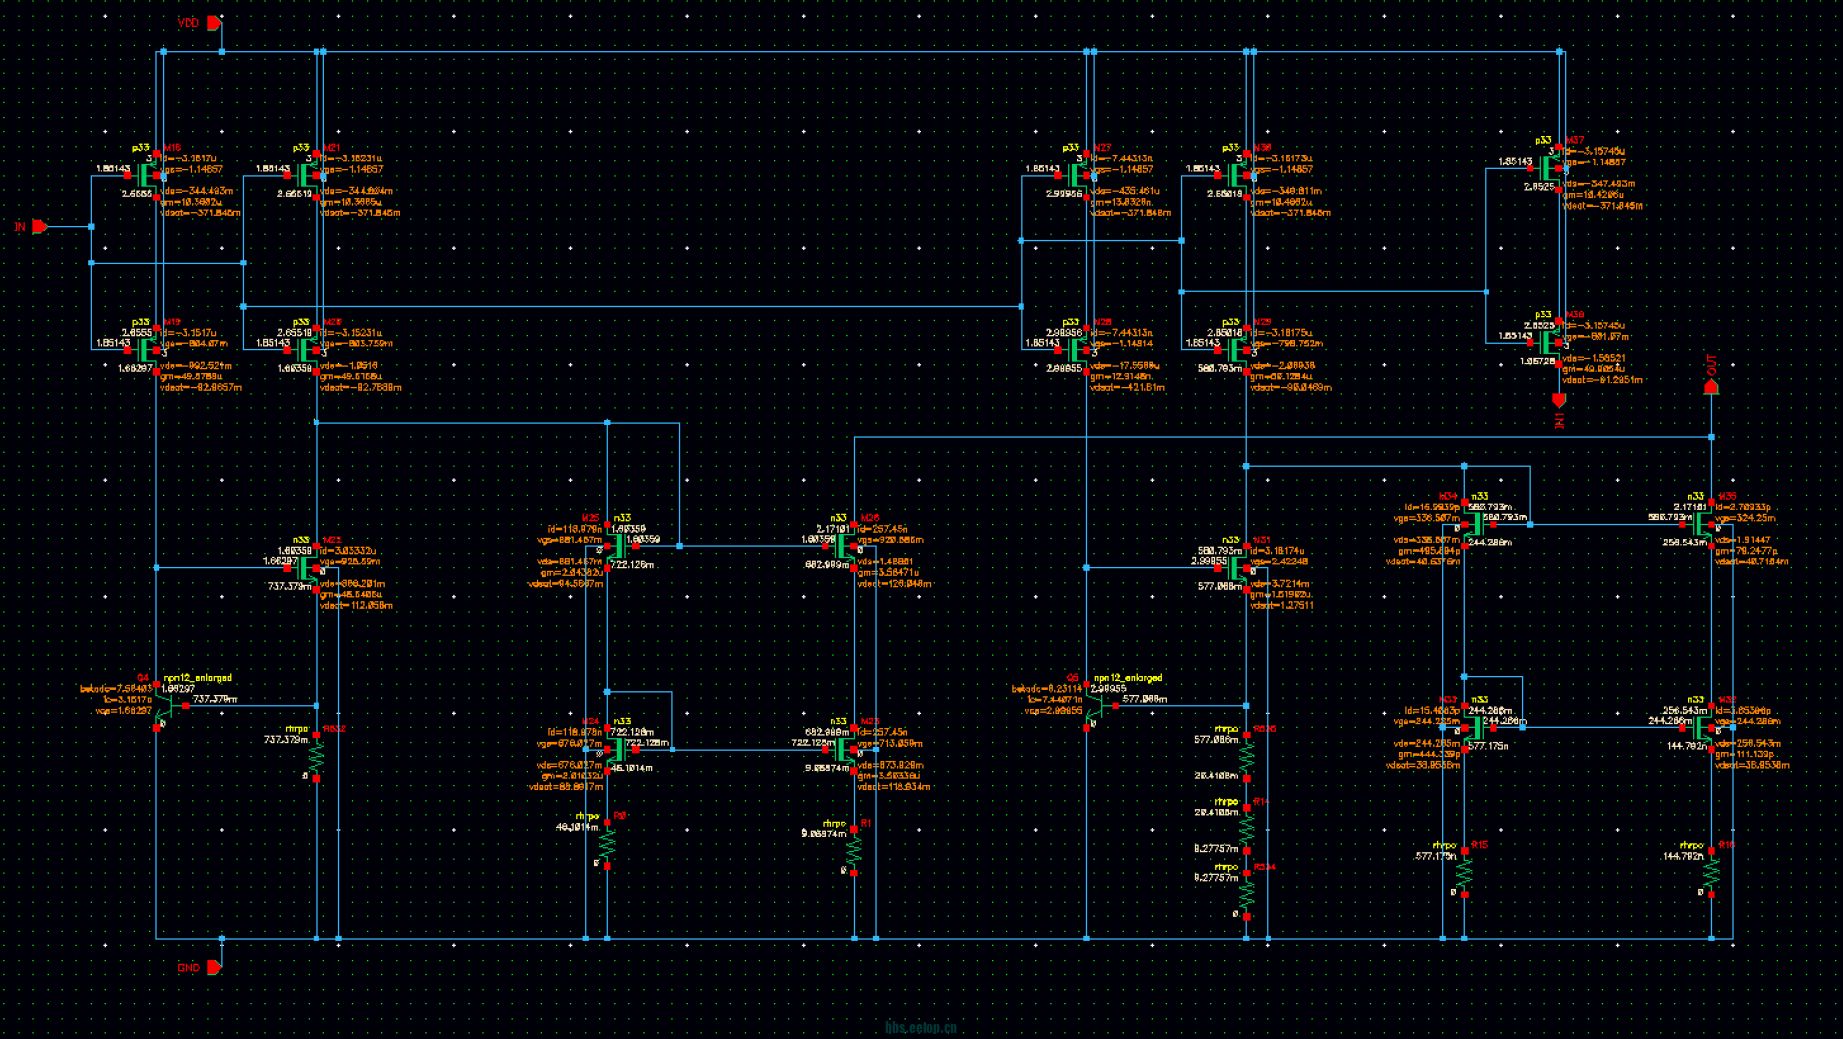Click M29's vds=-2.08938 annotation

pos(1282,365)
